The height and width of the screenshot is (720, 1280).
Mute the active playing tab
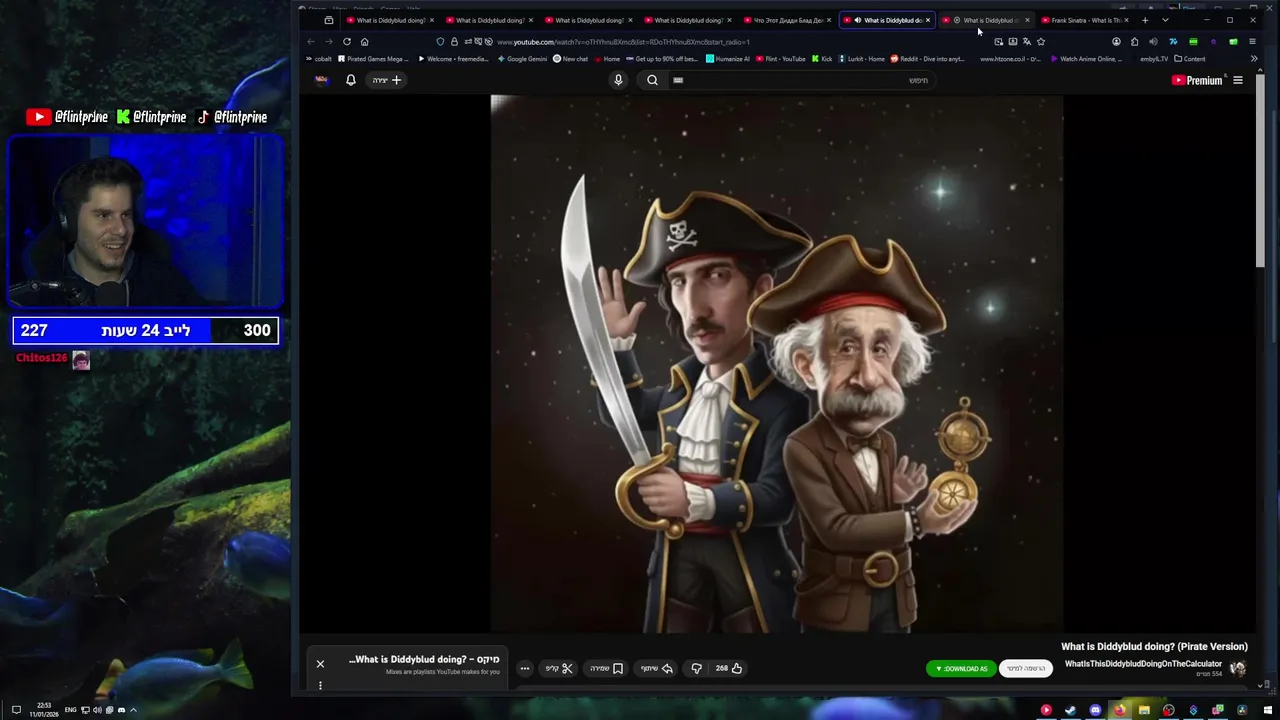pyautogui.click(x=858, y=20)
